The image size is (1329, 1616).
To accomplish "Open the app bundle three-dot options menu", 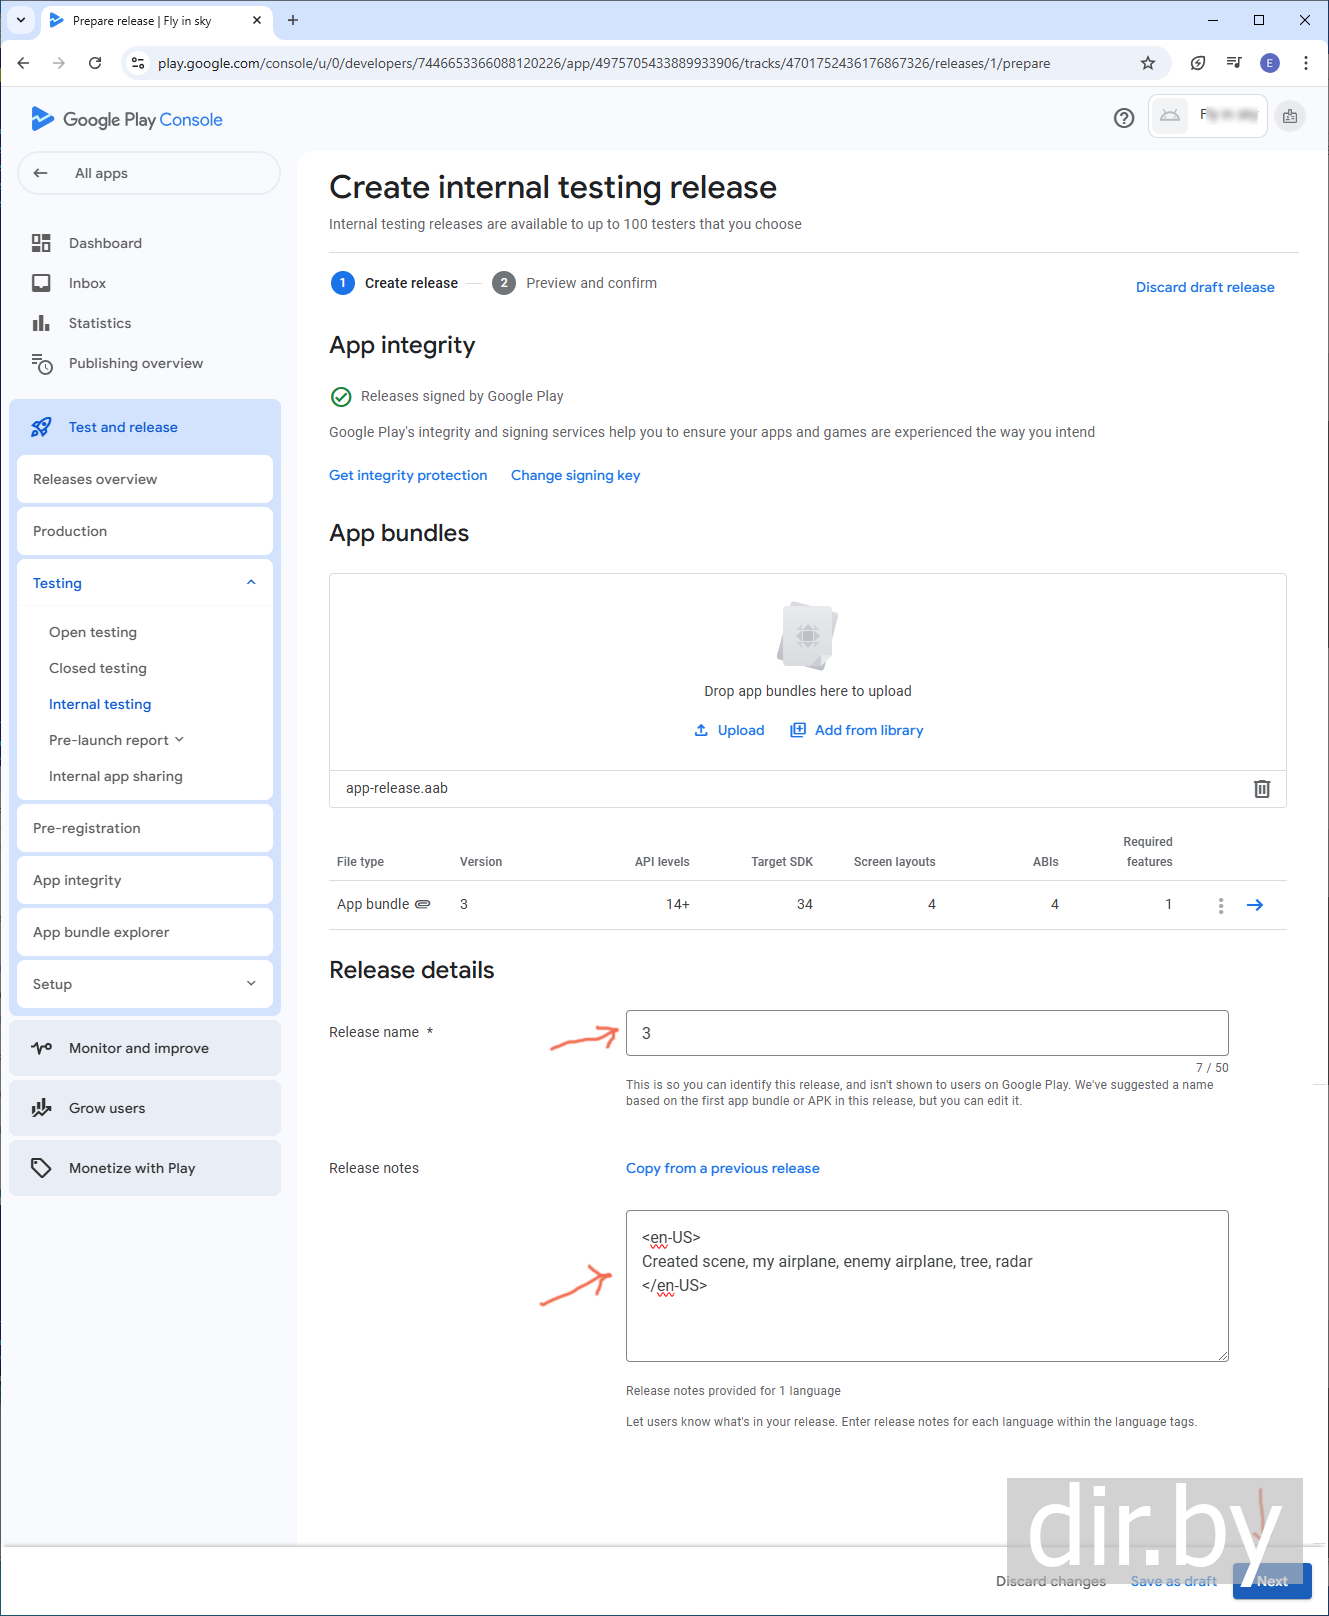I will [1221, 905].
